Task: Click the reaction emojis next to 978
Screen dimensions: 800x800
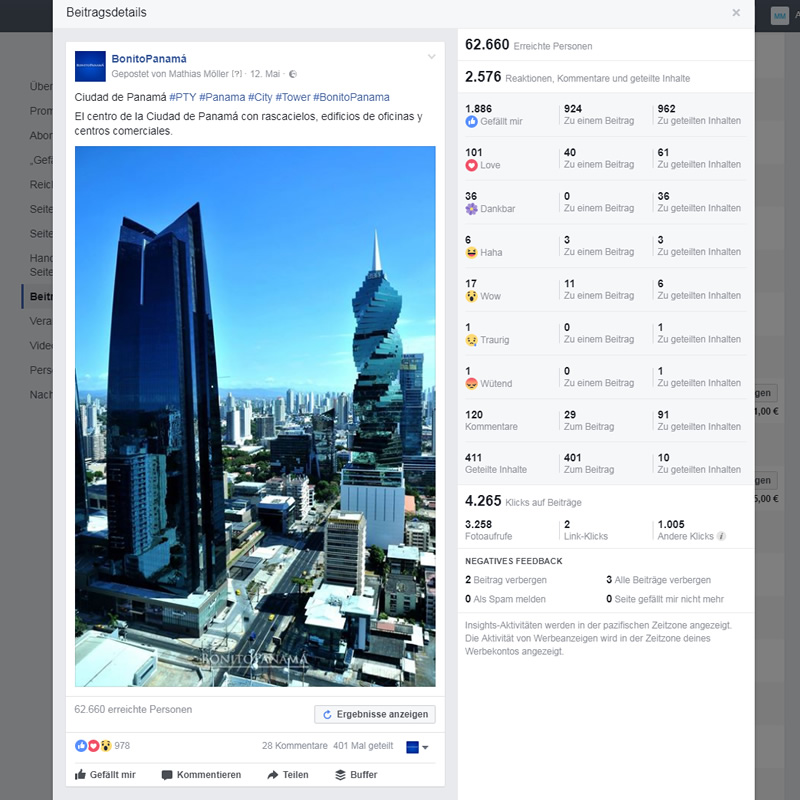Action: (93, 746)
